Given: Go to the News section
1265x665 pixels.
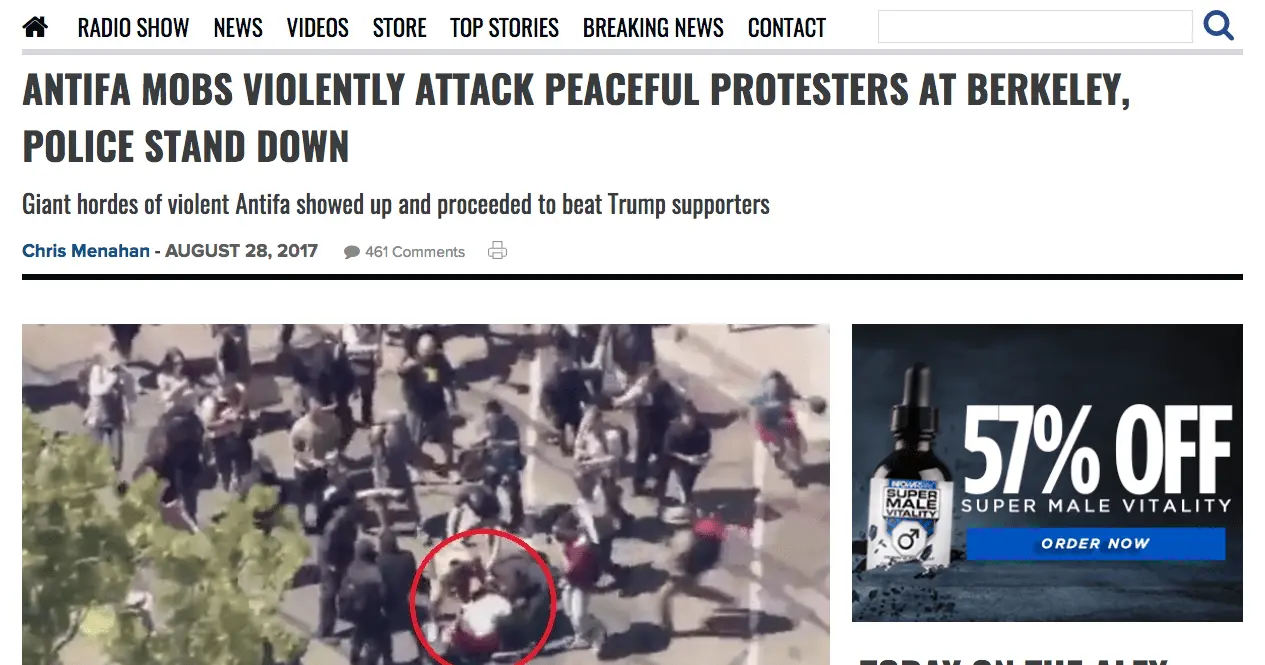Looking at the screenshot, I should 238,28.
